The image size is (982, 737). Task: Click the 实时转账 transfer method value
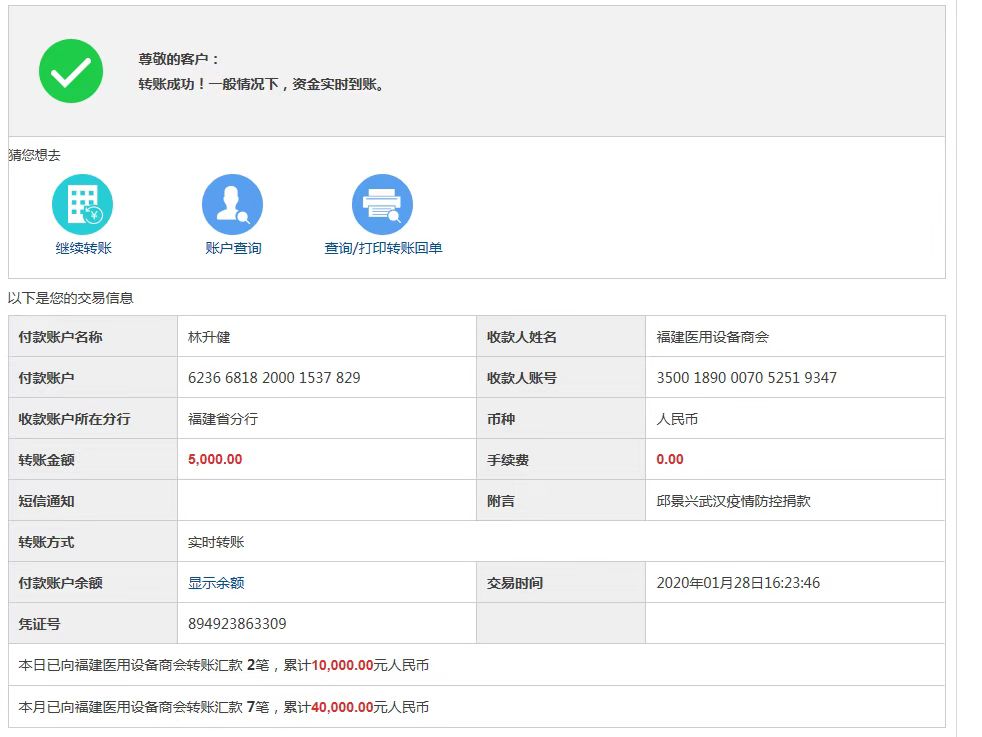pyautogui.click(x=216, y=542)
